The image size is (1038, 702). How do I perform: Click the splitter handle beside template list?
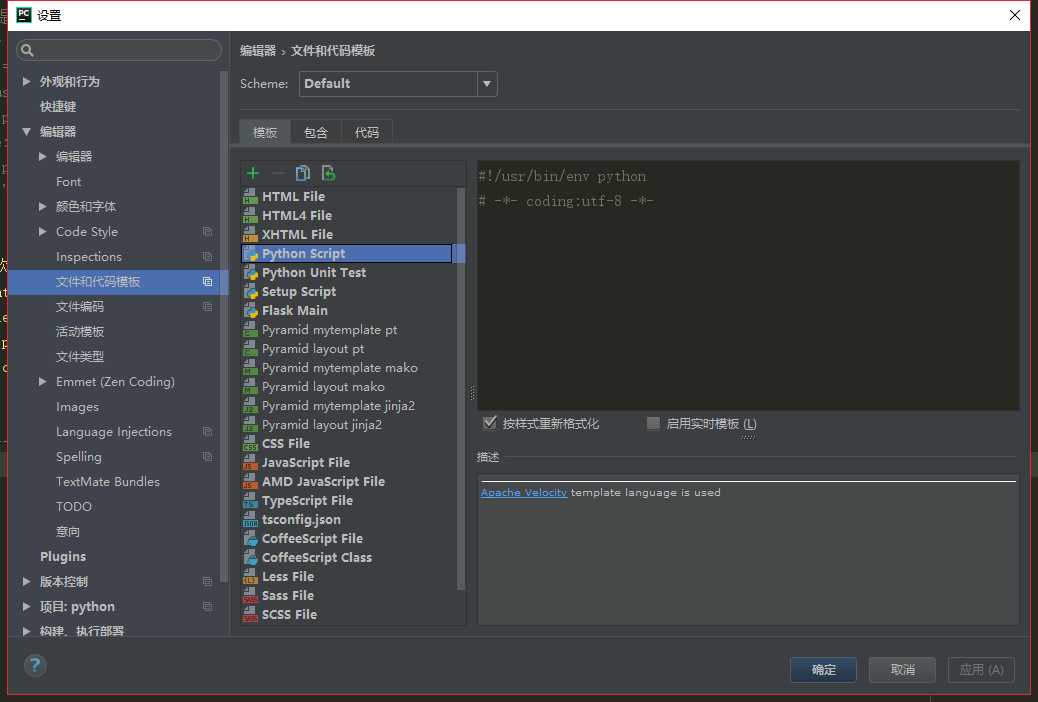[472, 393]
